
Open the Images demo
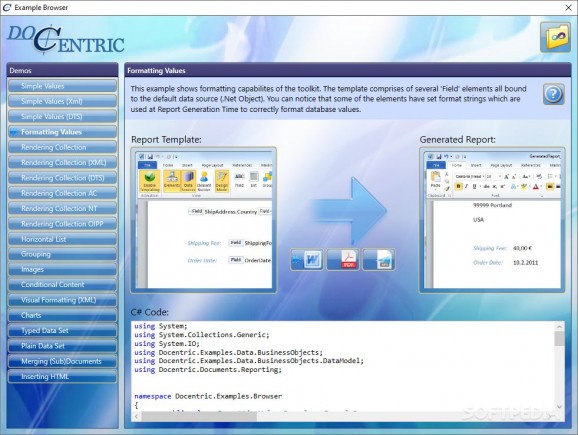click(62, 269)
